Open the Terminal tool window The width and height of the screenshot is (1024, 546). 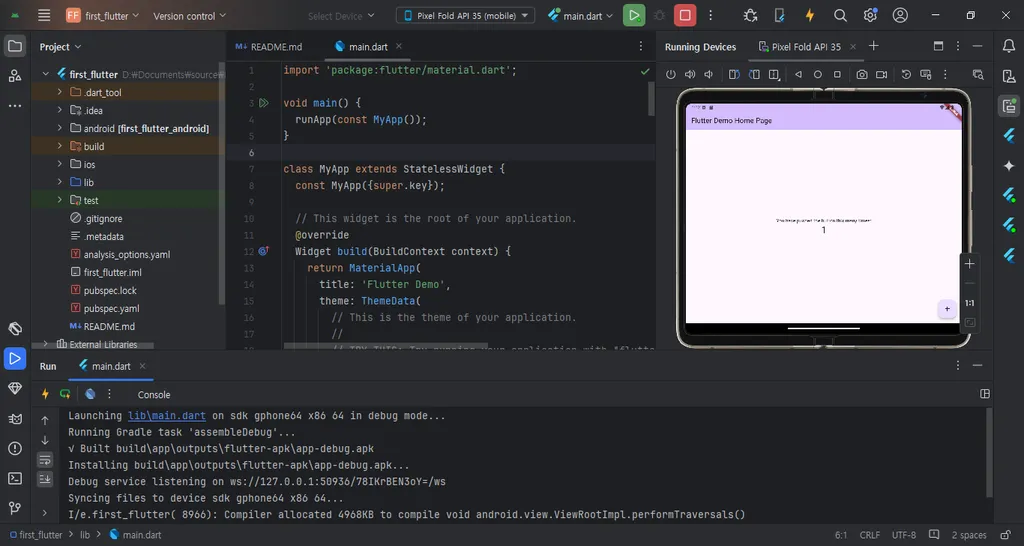[x=15, y=479]
